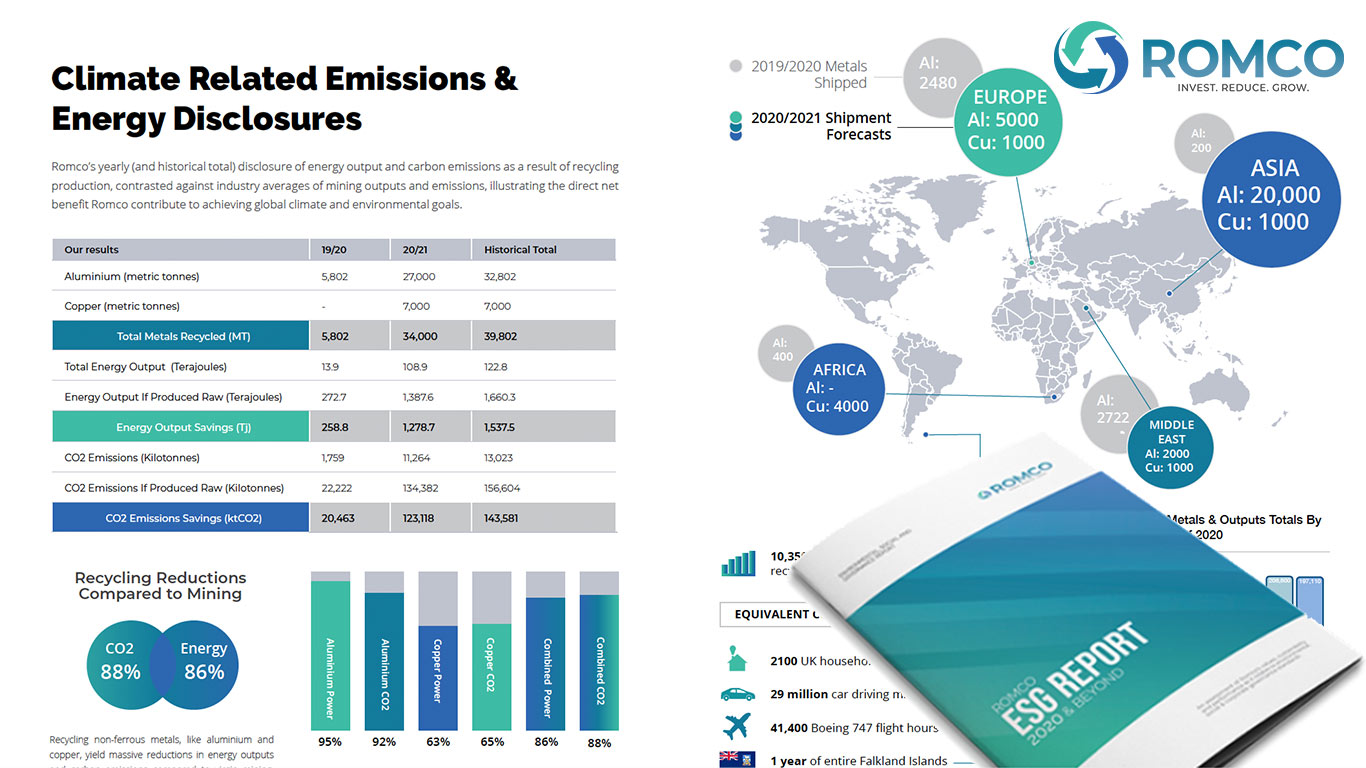
Task: Click the EQUIVALENT box label
Action: (777, 614)
